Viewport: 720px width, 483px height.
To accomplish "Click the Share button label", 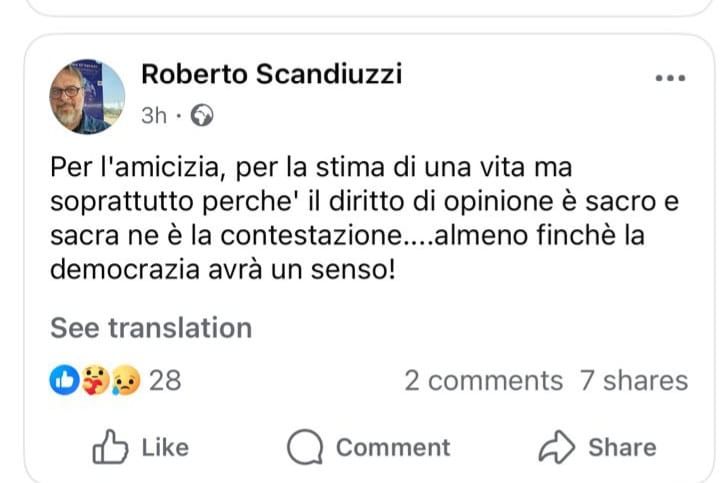I will click(622, 447).
